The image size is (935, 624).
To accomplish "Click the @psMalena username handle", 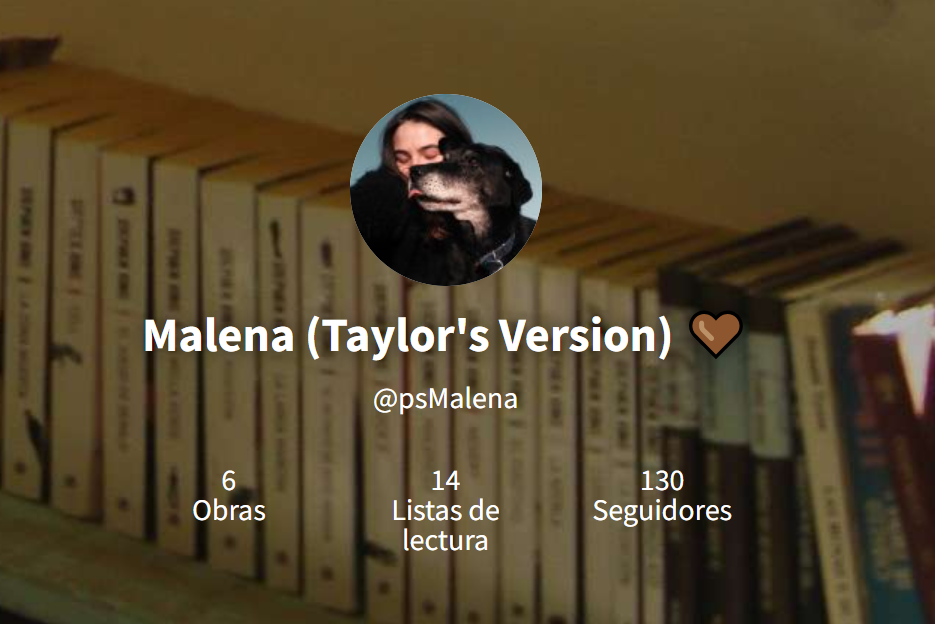I will (445, 399).
